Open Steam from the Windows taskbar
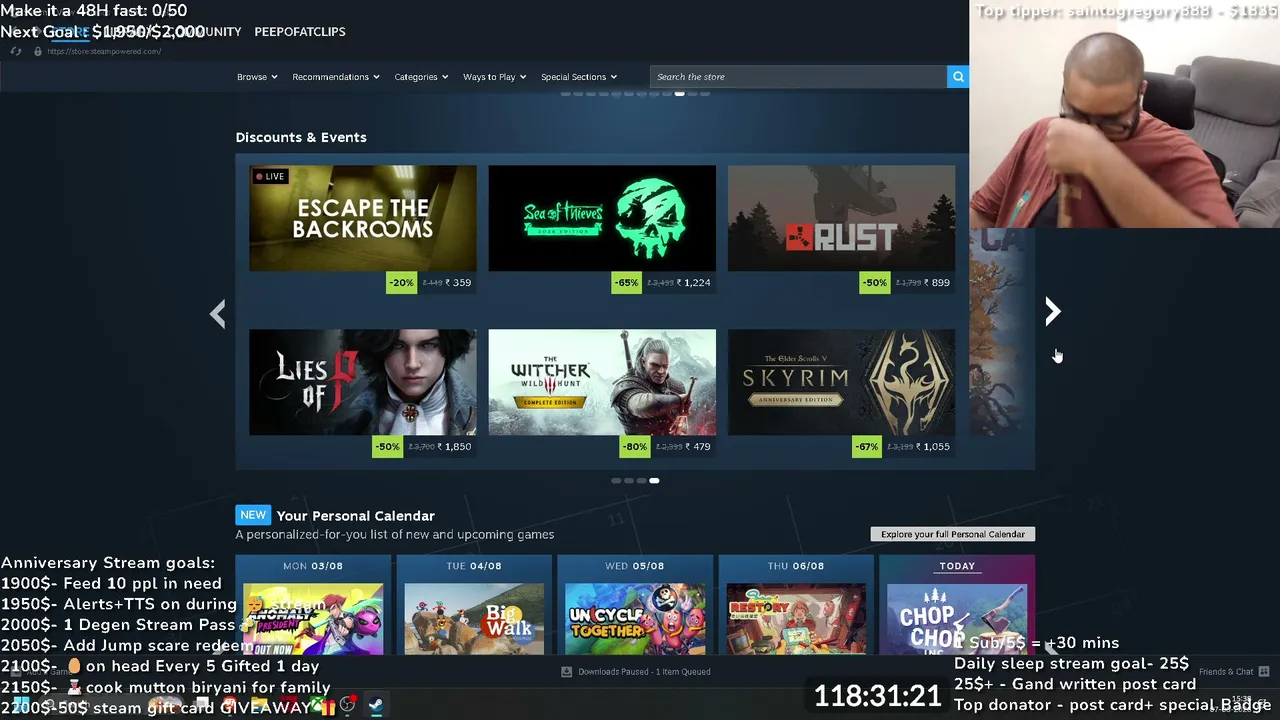The image size is (1280, 720). (375, 705)
